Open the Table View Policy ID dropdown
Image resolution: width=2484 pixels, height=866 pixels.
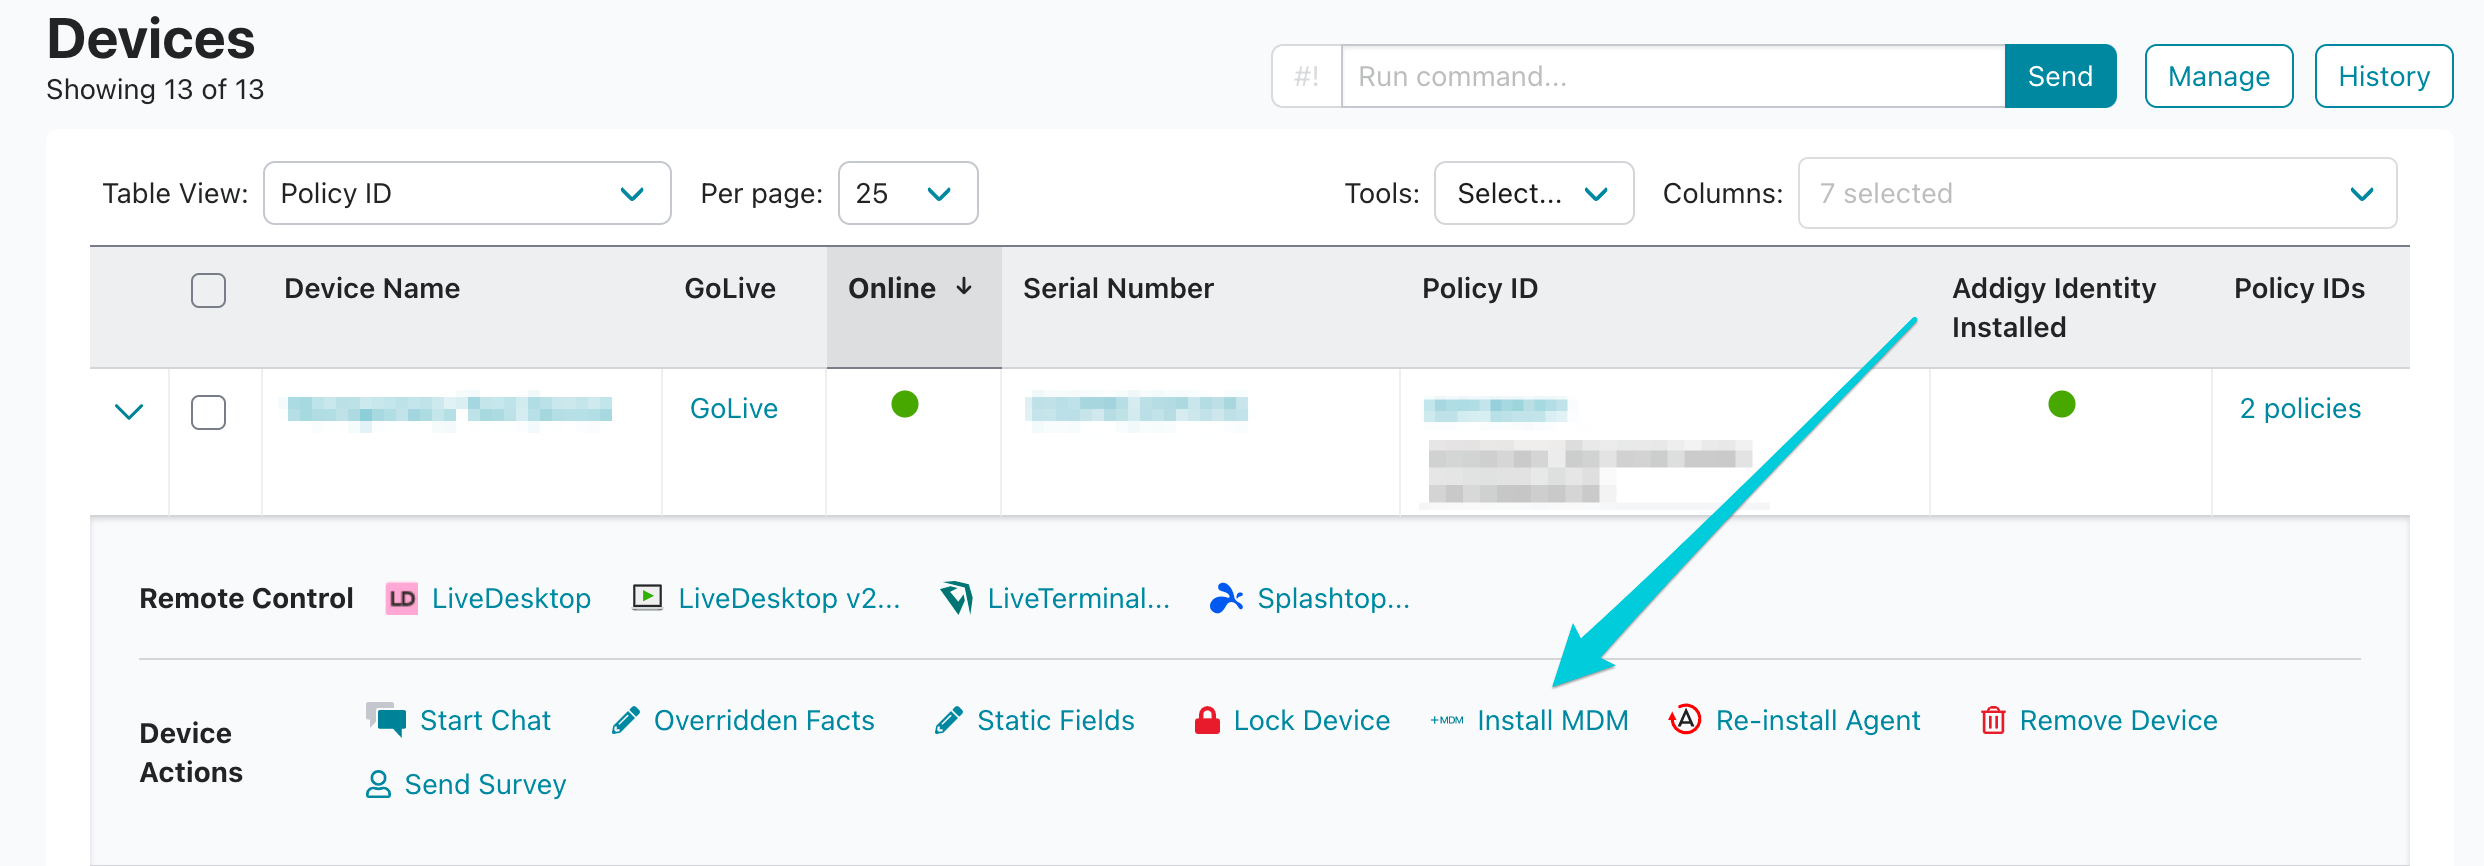tap(467, 193)
